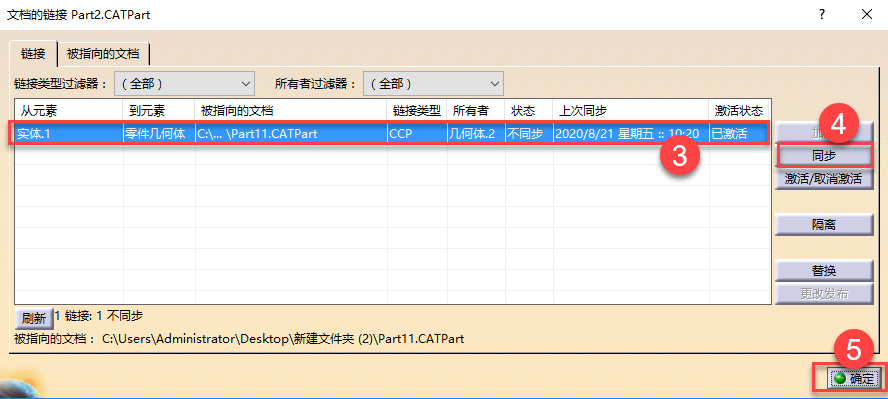888x399 pixels.
Task: Click the 隔离 button
Action: tap(824, 224)
